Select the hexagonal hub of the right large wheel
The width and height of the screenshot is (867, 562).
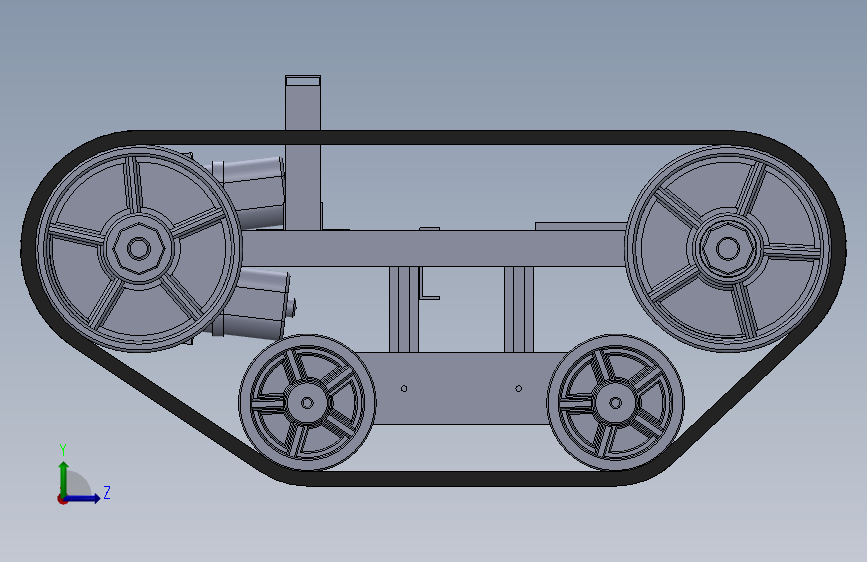click(x=728, y=248)
